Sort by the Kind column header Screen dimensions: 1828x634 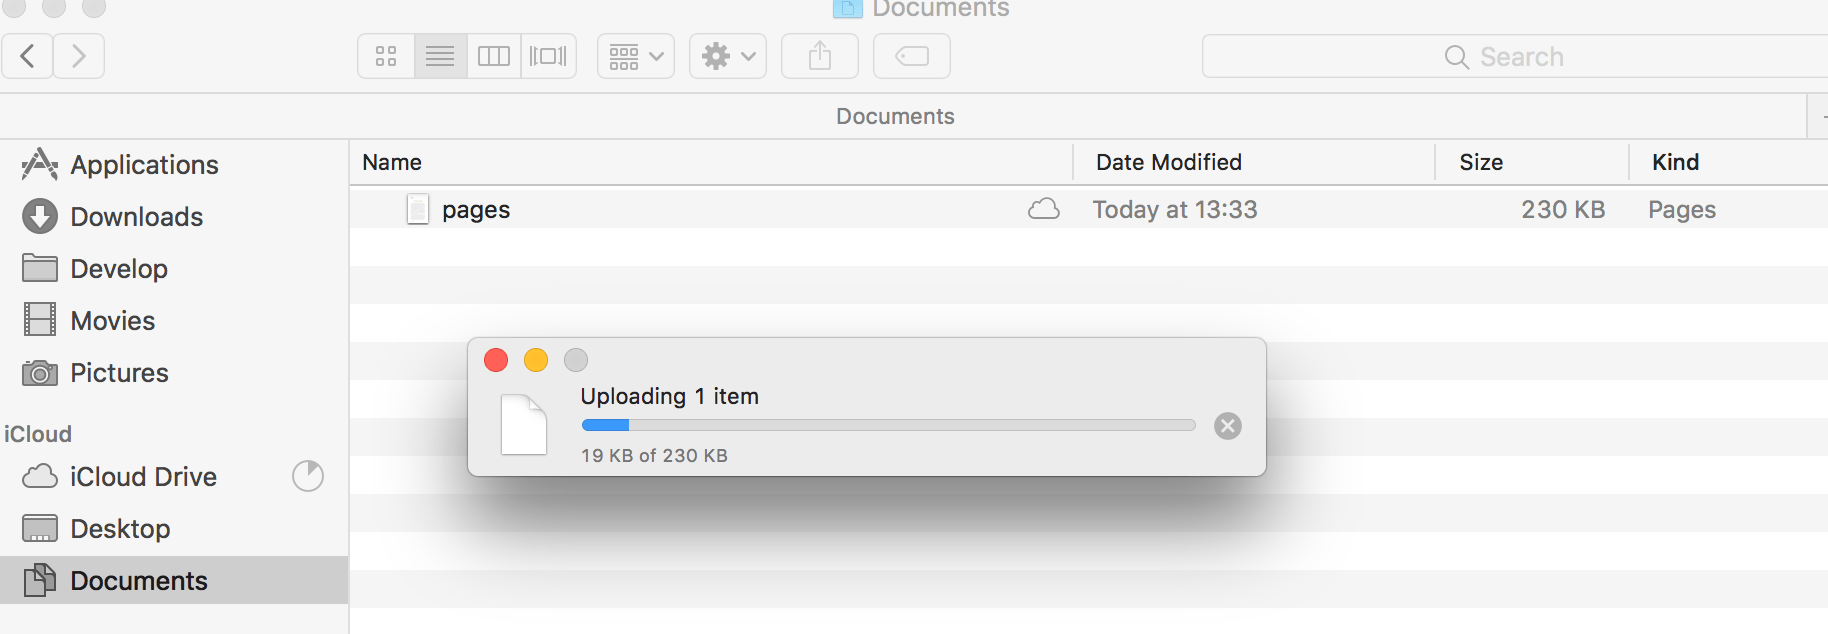[x=1675, y=161]
